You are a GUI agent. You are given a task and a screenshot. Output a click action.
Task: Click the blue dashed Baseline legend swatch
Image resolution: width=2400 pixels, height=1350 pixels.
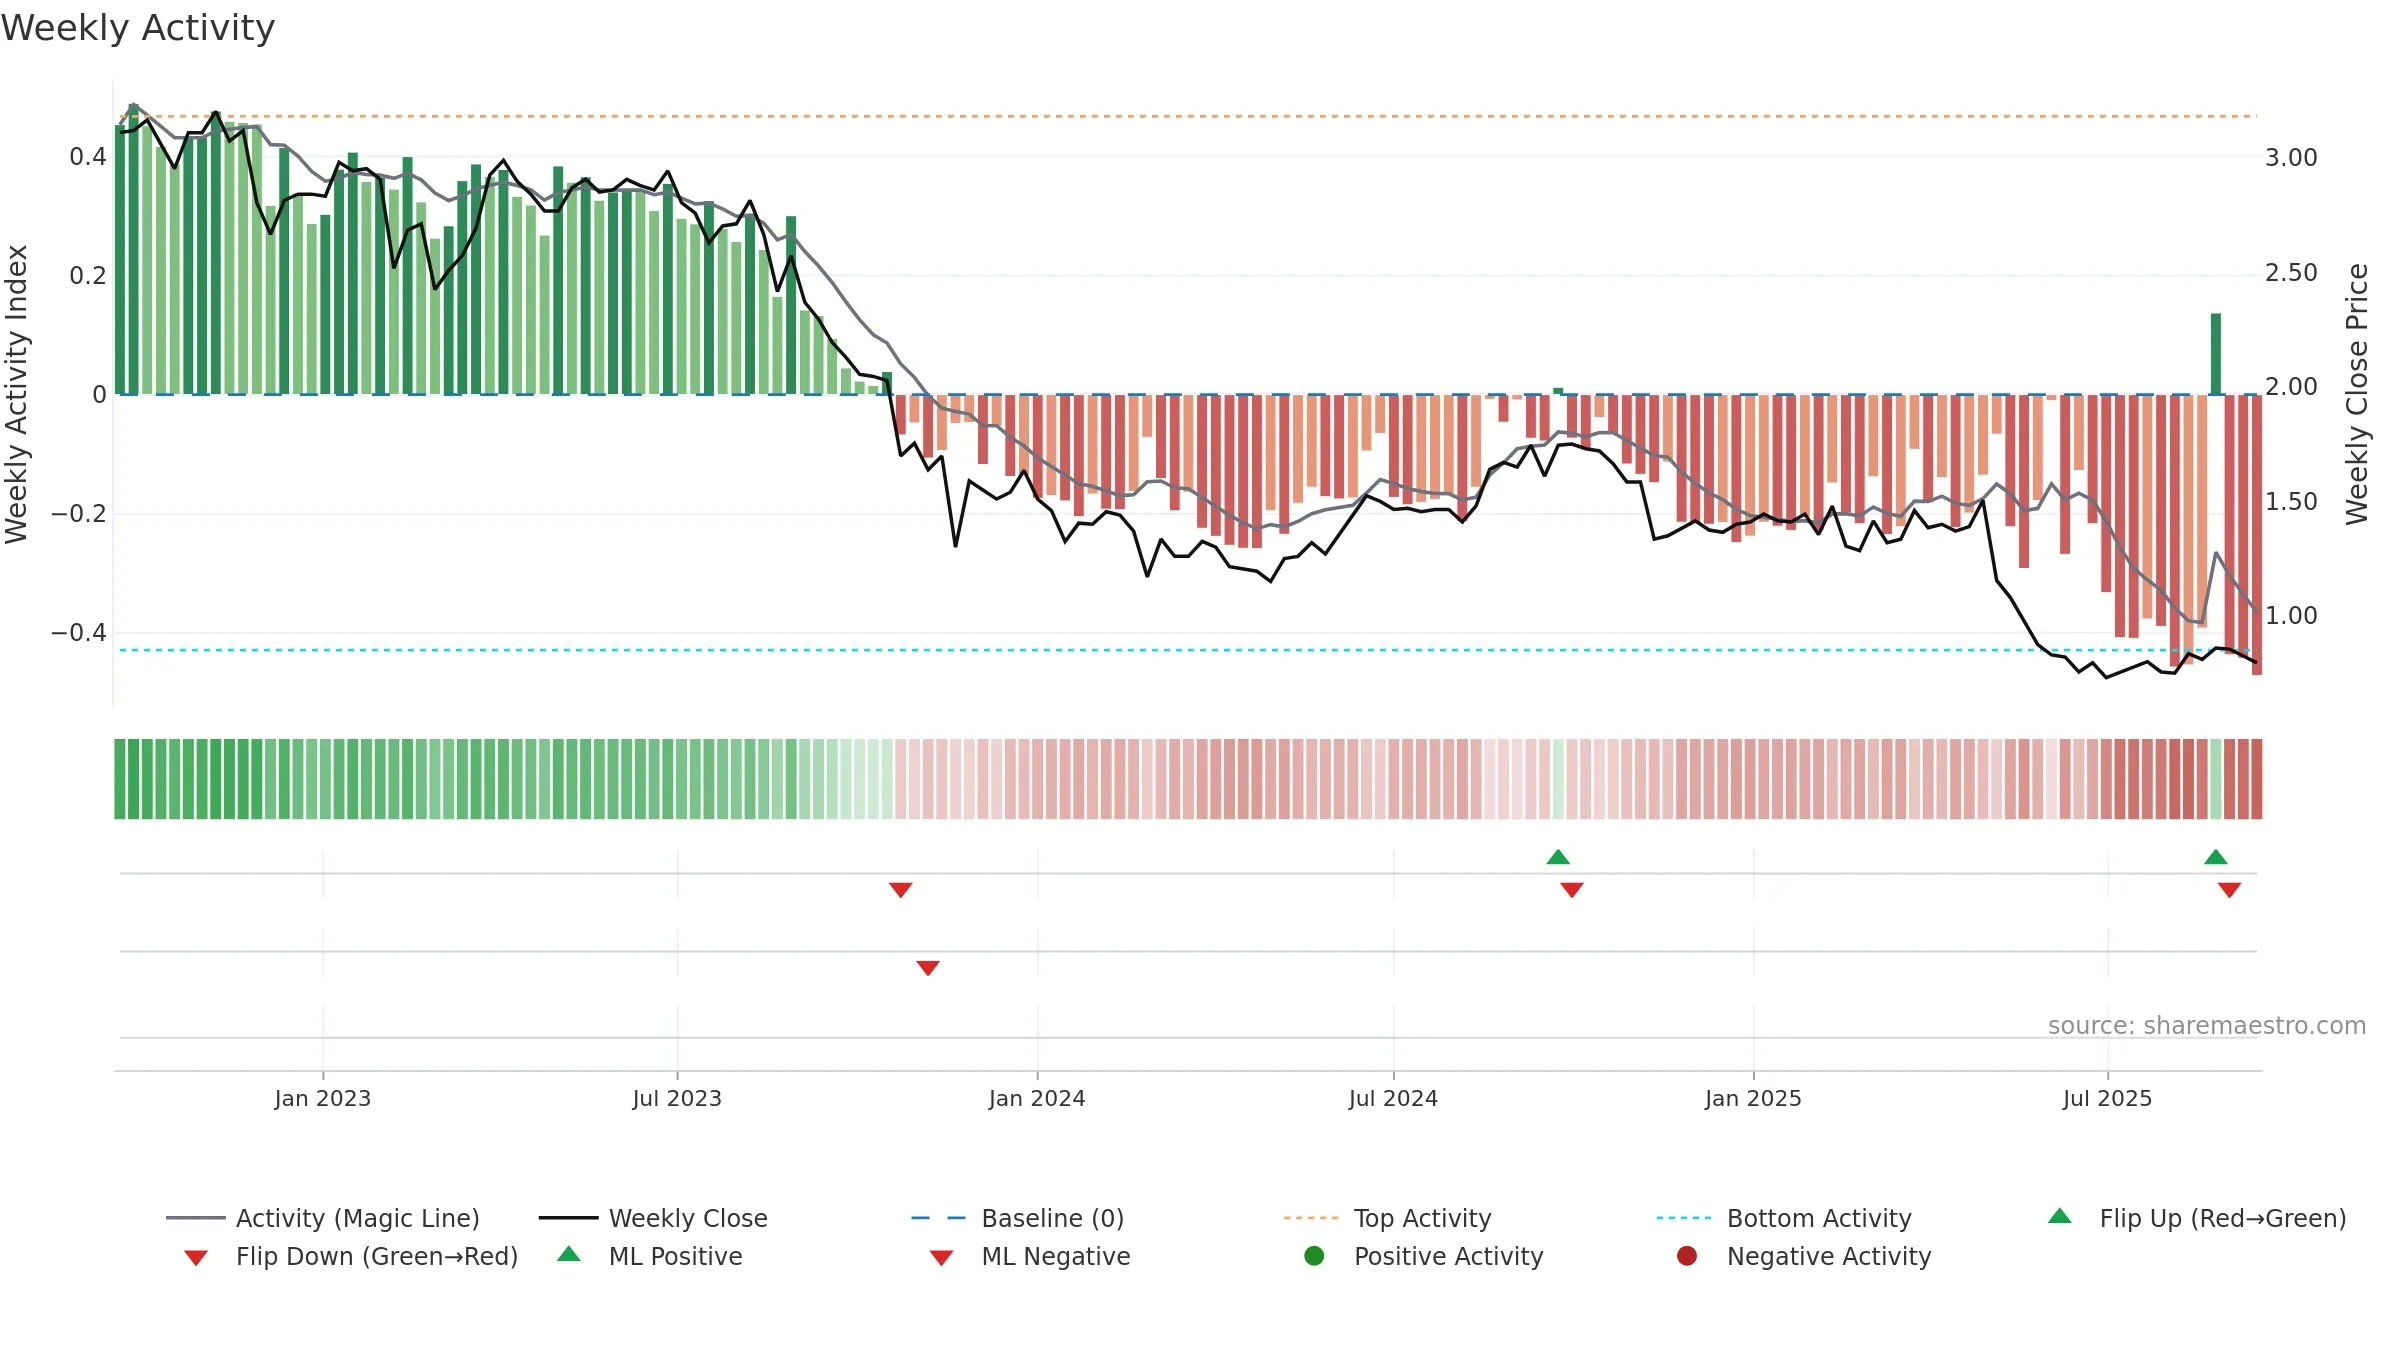(940, 1218)
